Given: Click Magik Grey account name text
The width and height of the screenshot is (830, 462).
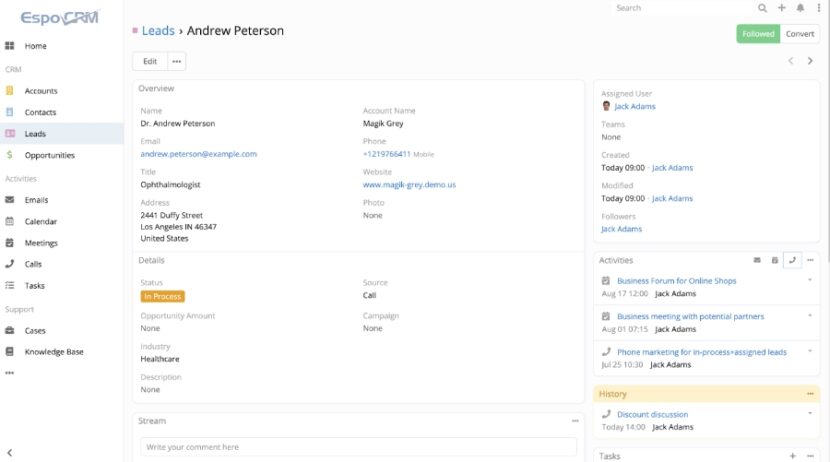Looking at the screenshot, I should tap(383, 123).
